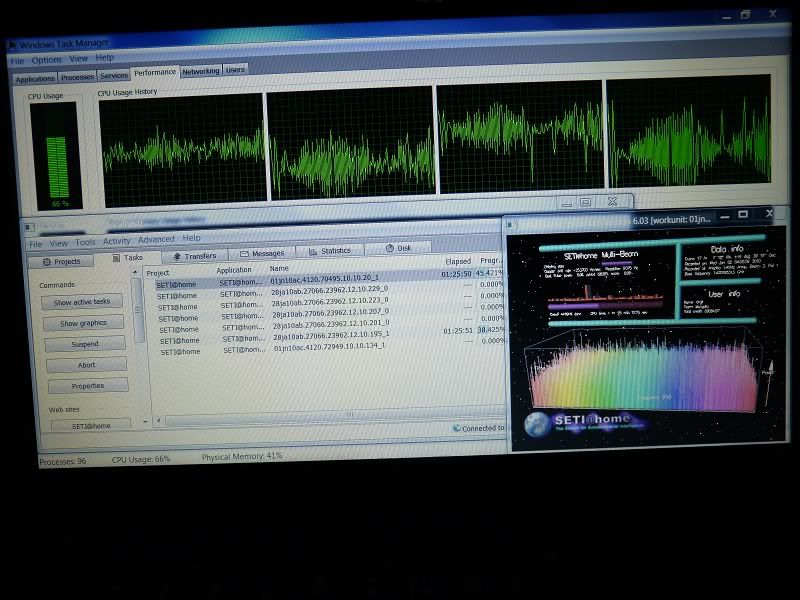
Task: Suspend the selected task
Action: pos(86,343)
